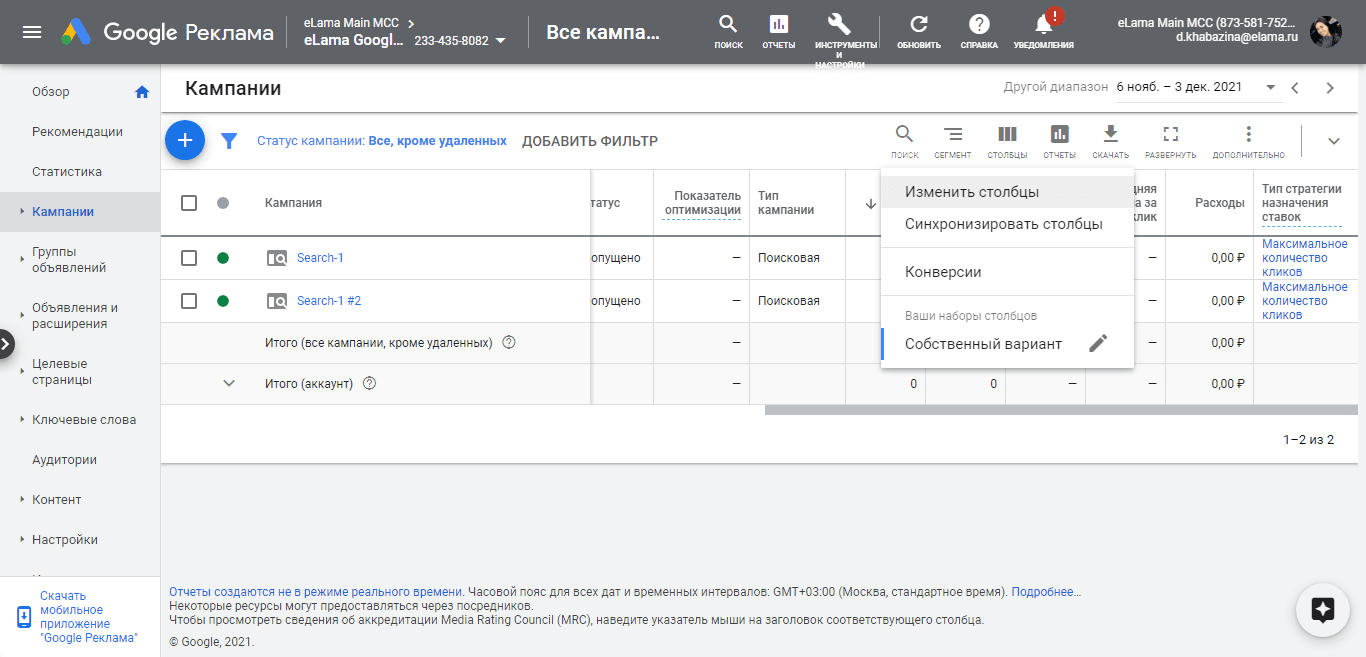Open the date range dropdown arrow
Viewport: 1366px width, 657px height.
coord(1271,88)
